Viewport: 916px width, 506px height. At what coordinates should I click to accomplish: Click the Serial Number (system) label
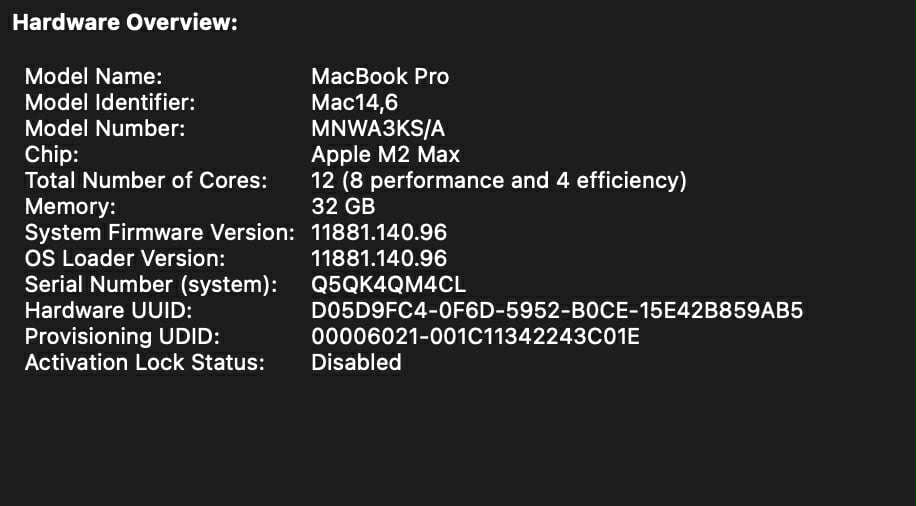(150, 284)
